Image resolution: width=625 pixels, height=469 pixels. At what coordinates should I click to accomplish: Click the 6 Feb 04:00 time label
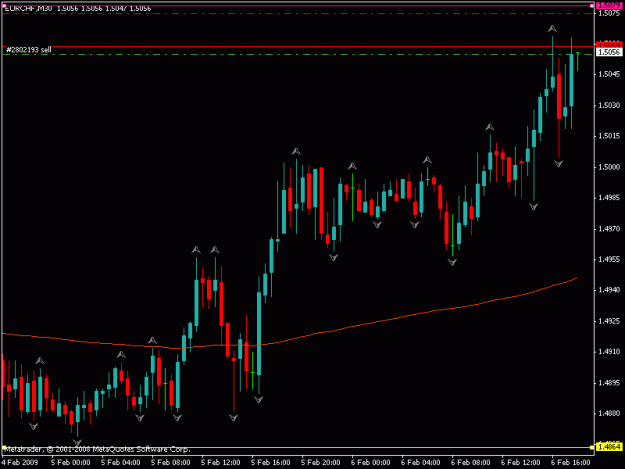(x=421, y=463)
